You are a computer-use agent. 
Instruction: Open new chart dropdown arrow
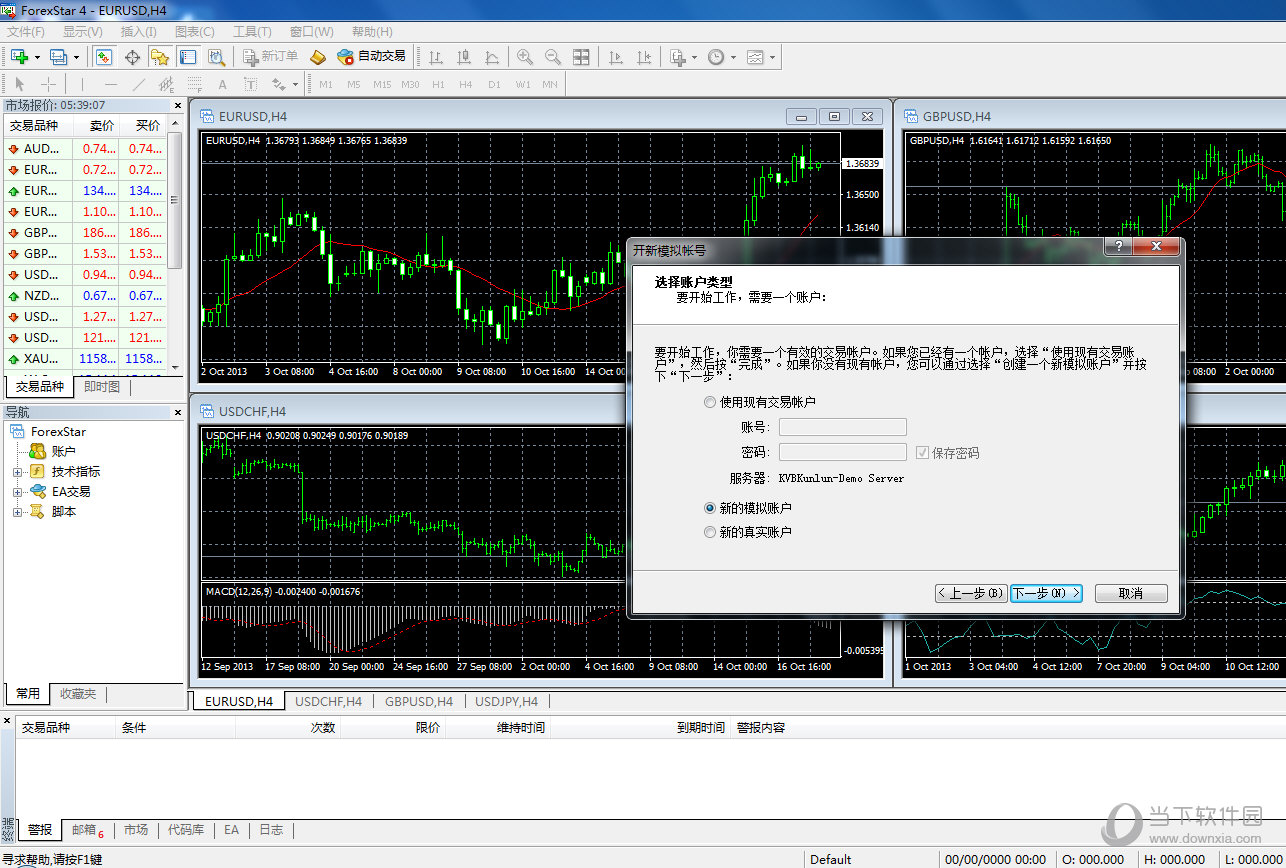(x=36, y=57)
